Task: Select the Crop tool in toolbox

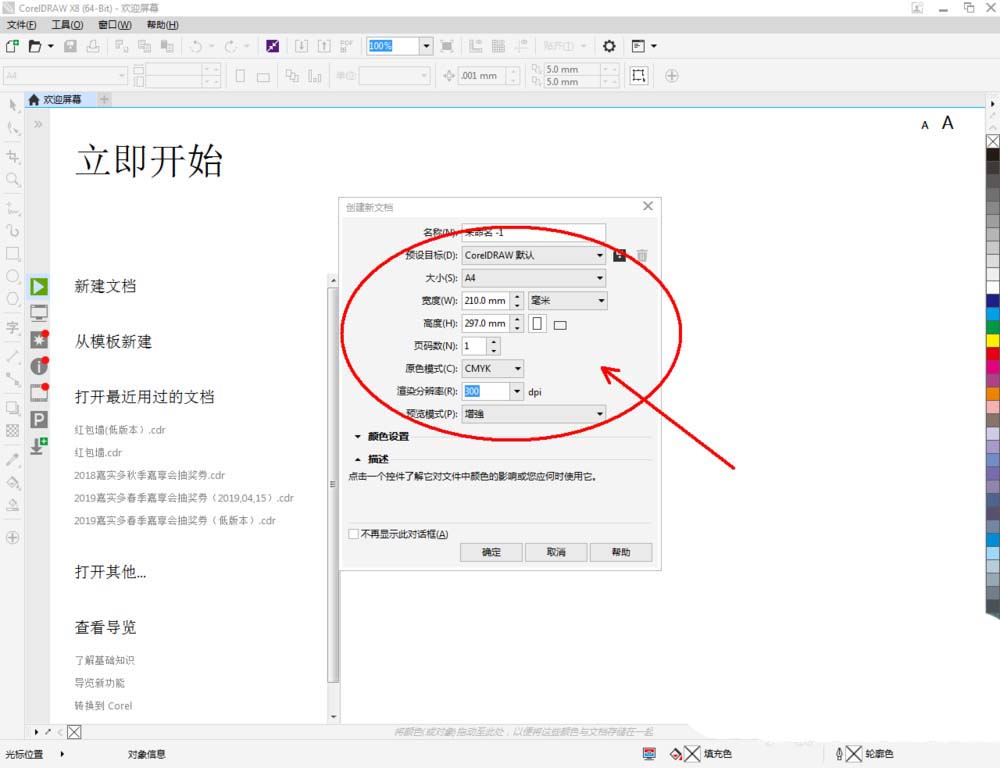Action: (13, 156)
